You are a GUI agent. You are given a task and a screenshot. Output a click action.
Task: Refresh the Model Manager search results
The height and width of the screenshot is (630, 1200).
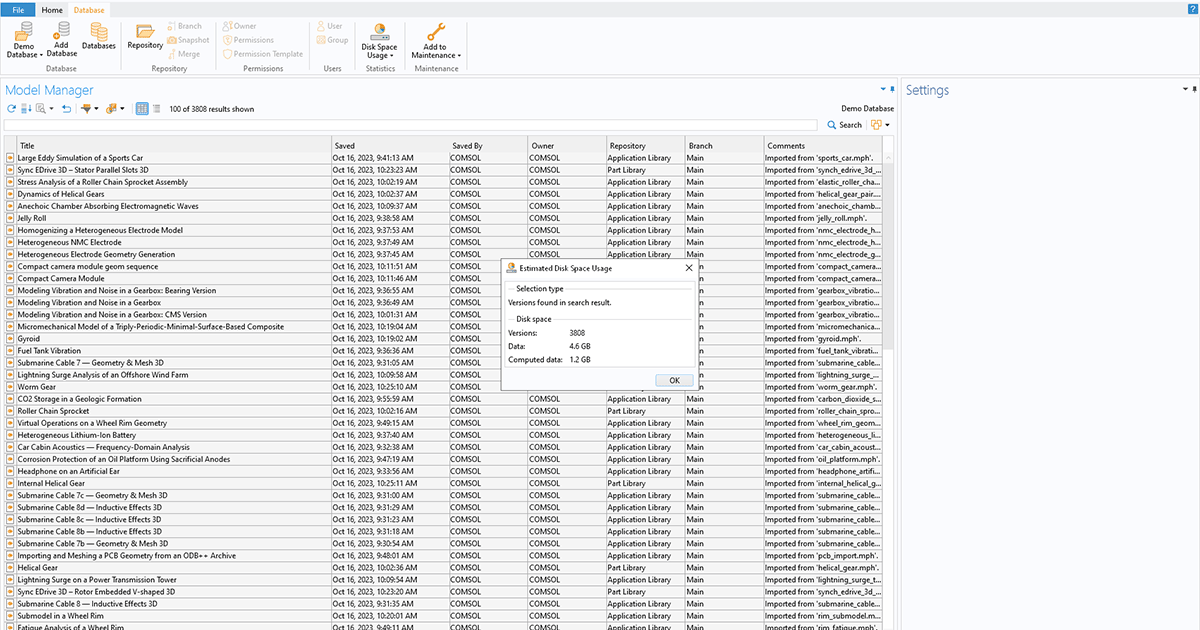pos(11,108)
